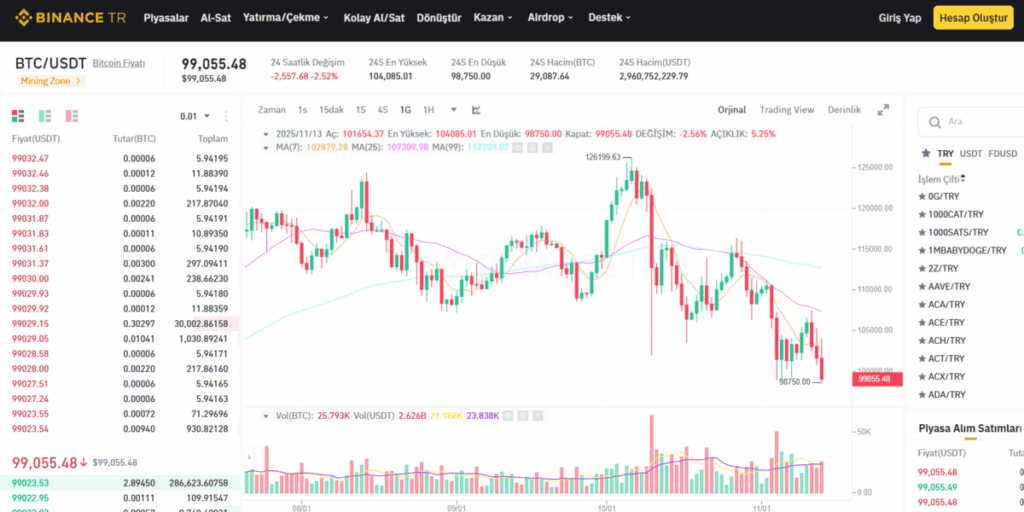Click Giriş Yap login link

tap(900, 18)
